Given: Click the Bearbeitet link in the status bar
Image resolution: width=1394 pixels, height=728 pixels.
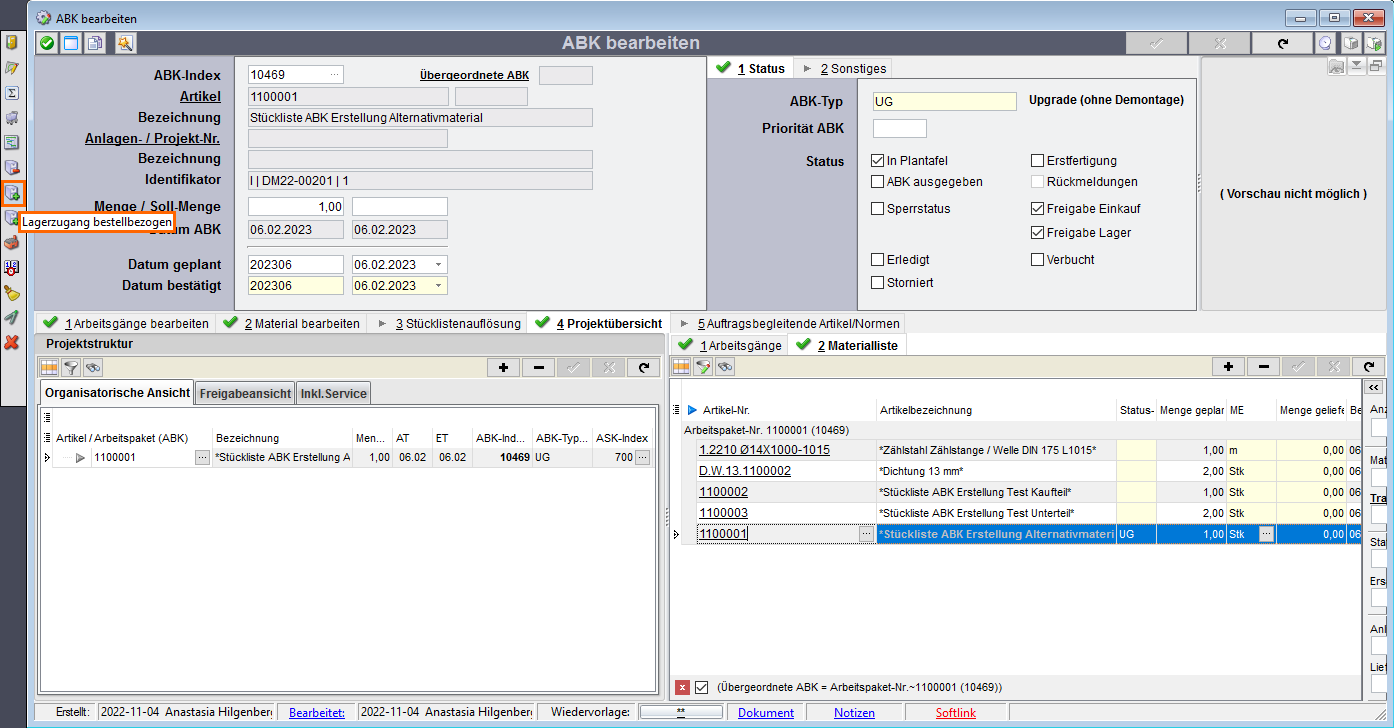Looking at the screenshot, I should click(x=317, y=713).
